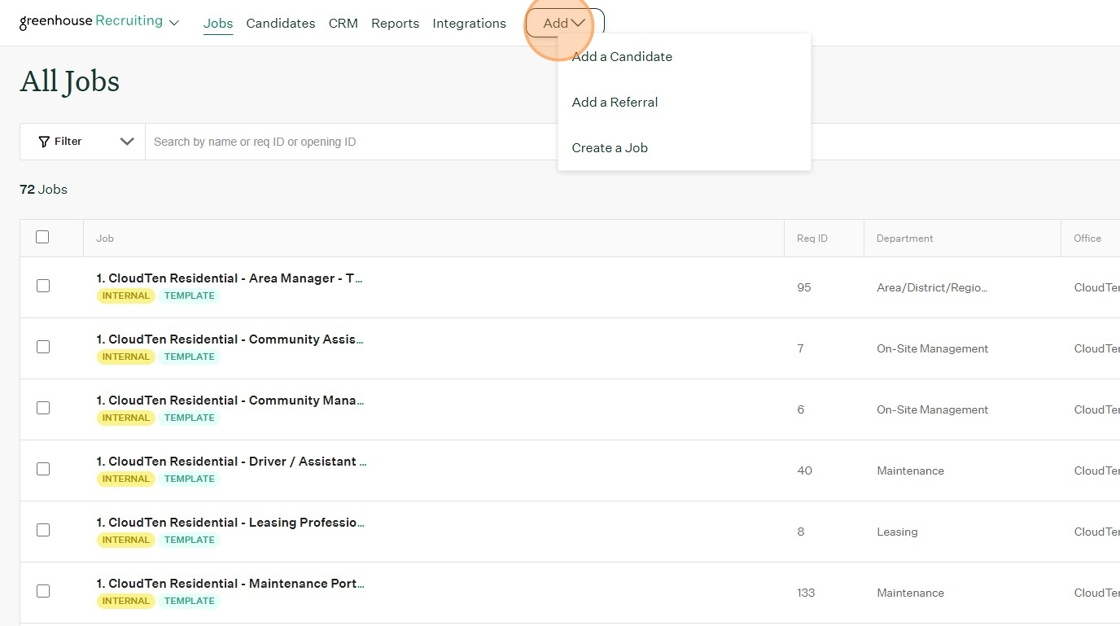Click the Greenhouse Recruiting logo
The height and width of the screenshot is (626, 1120).
(x=91, y=21)
